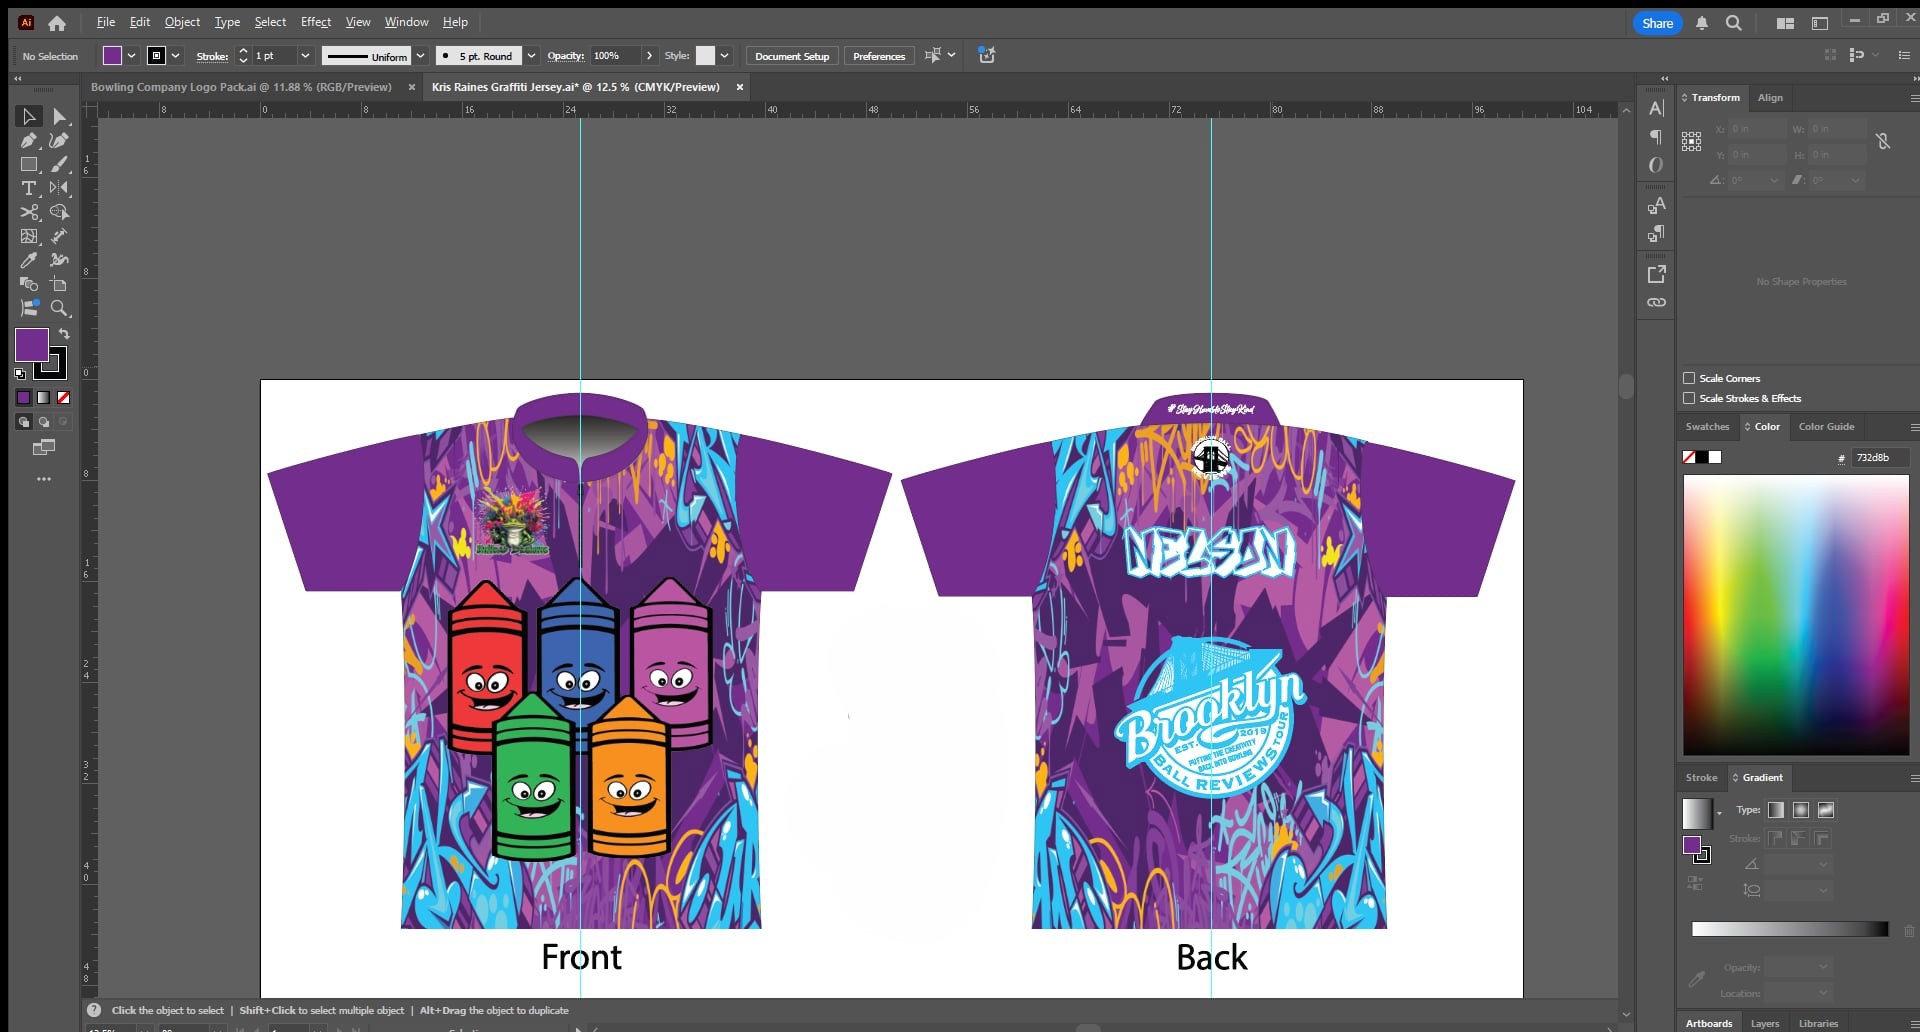The width and height of the screenshot is (1920, 1032).
Task: Select the Curvature tool
Action: pos(60,141)
